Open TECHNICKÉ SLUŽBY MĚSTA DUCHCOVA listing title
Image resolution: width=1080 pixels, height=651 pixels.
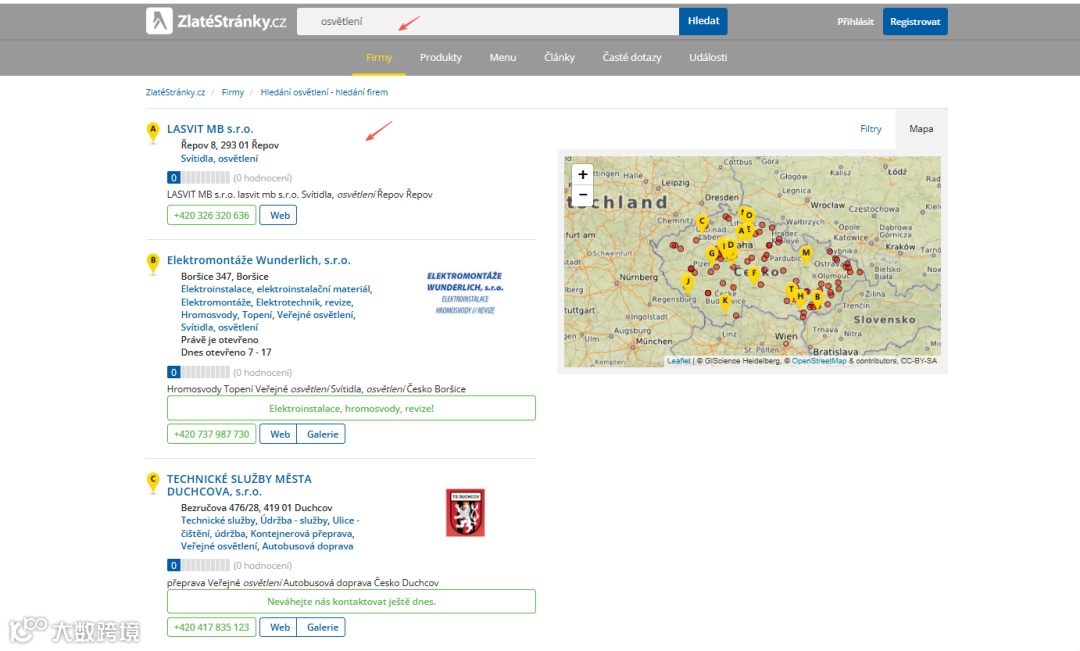239,485
